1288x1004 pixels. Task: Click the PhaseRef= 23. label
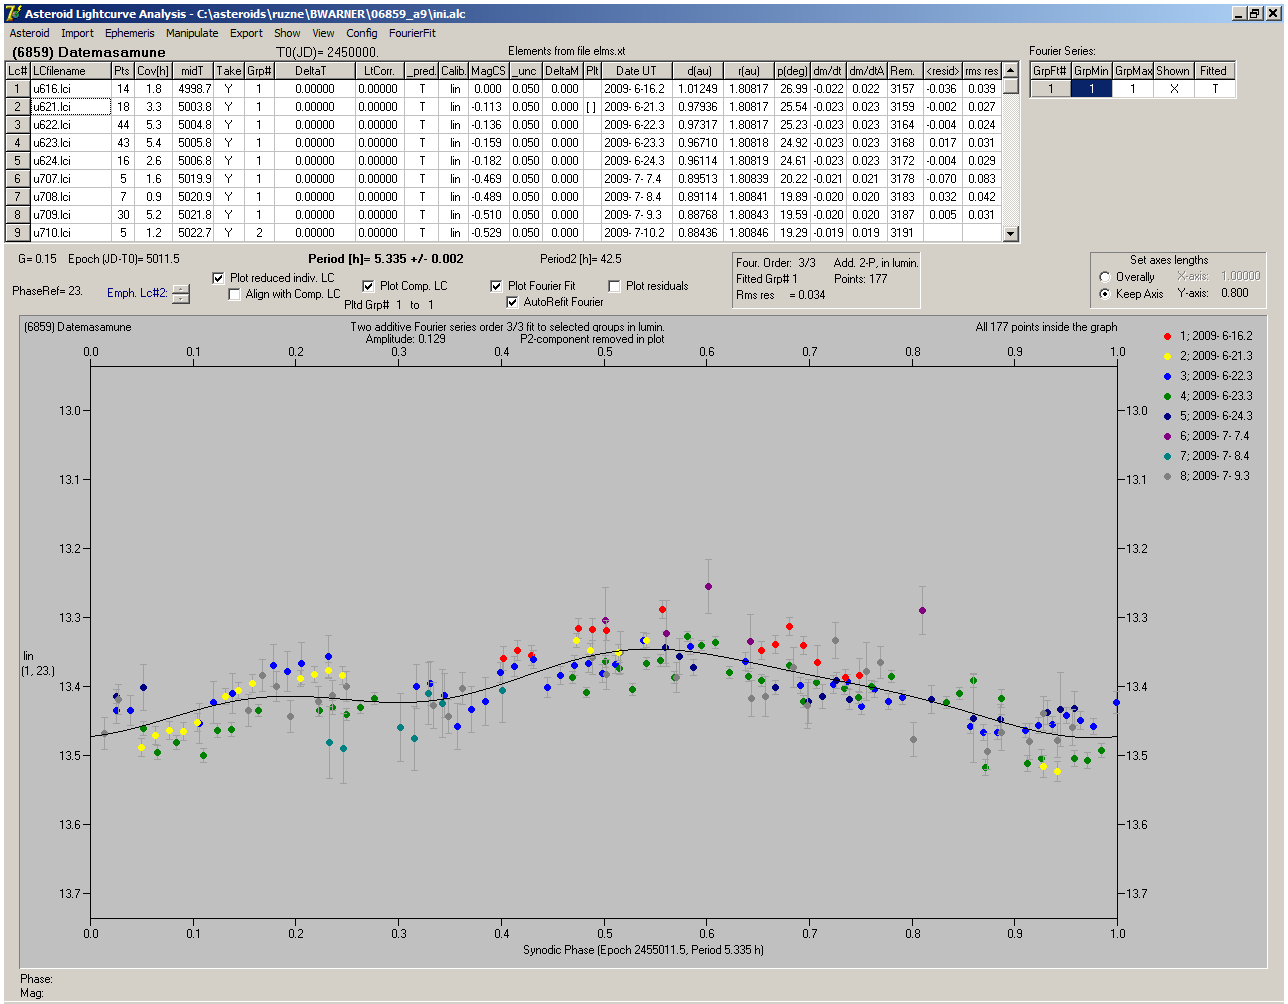pos(47,291)
